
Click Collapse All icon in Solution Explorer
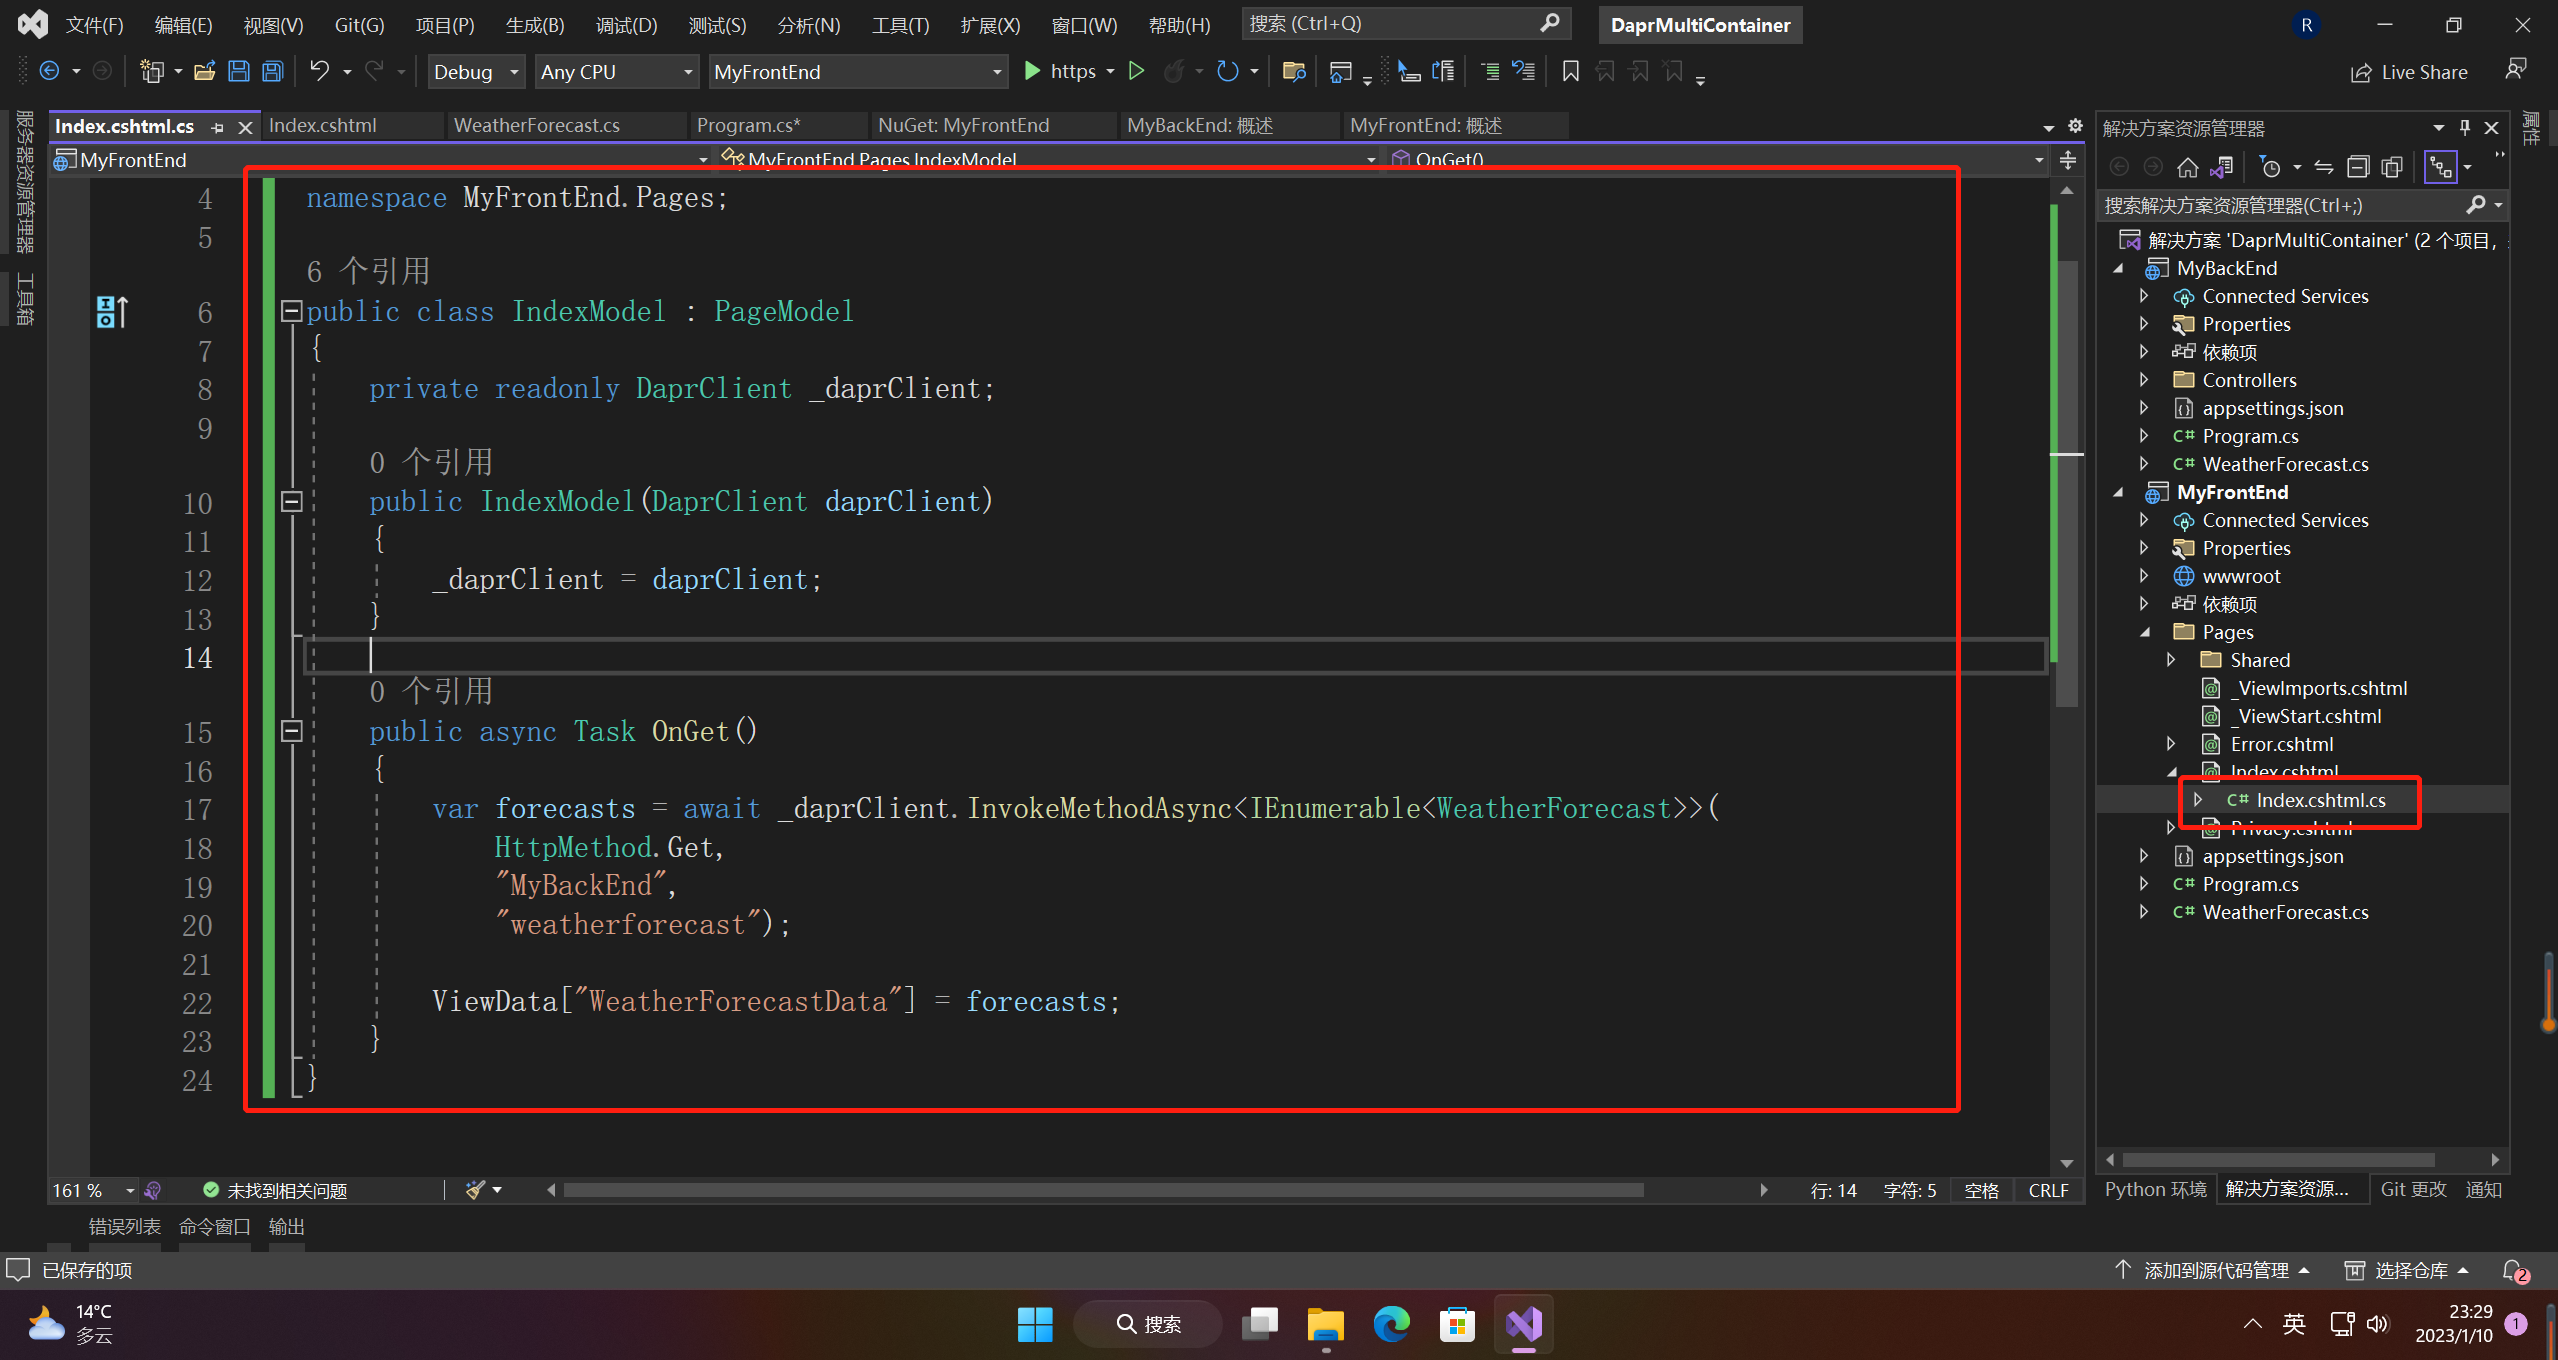click(x=2358, y=167)
